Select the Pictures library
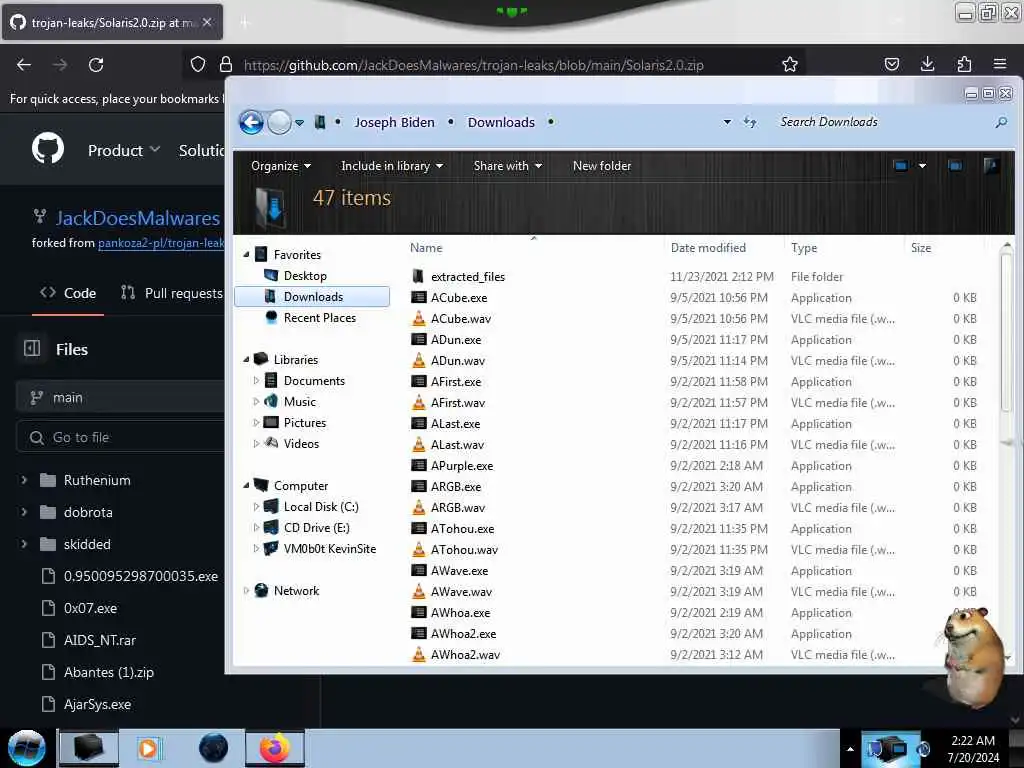 pos(304,423)
